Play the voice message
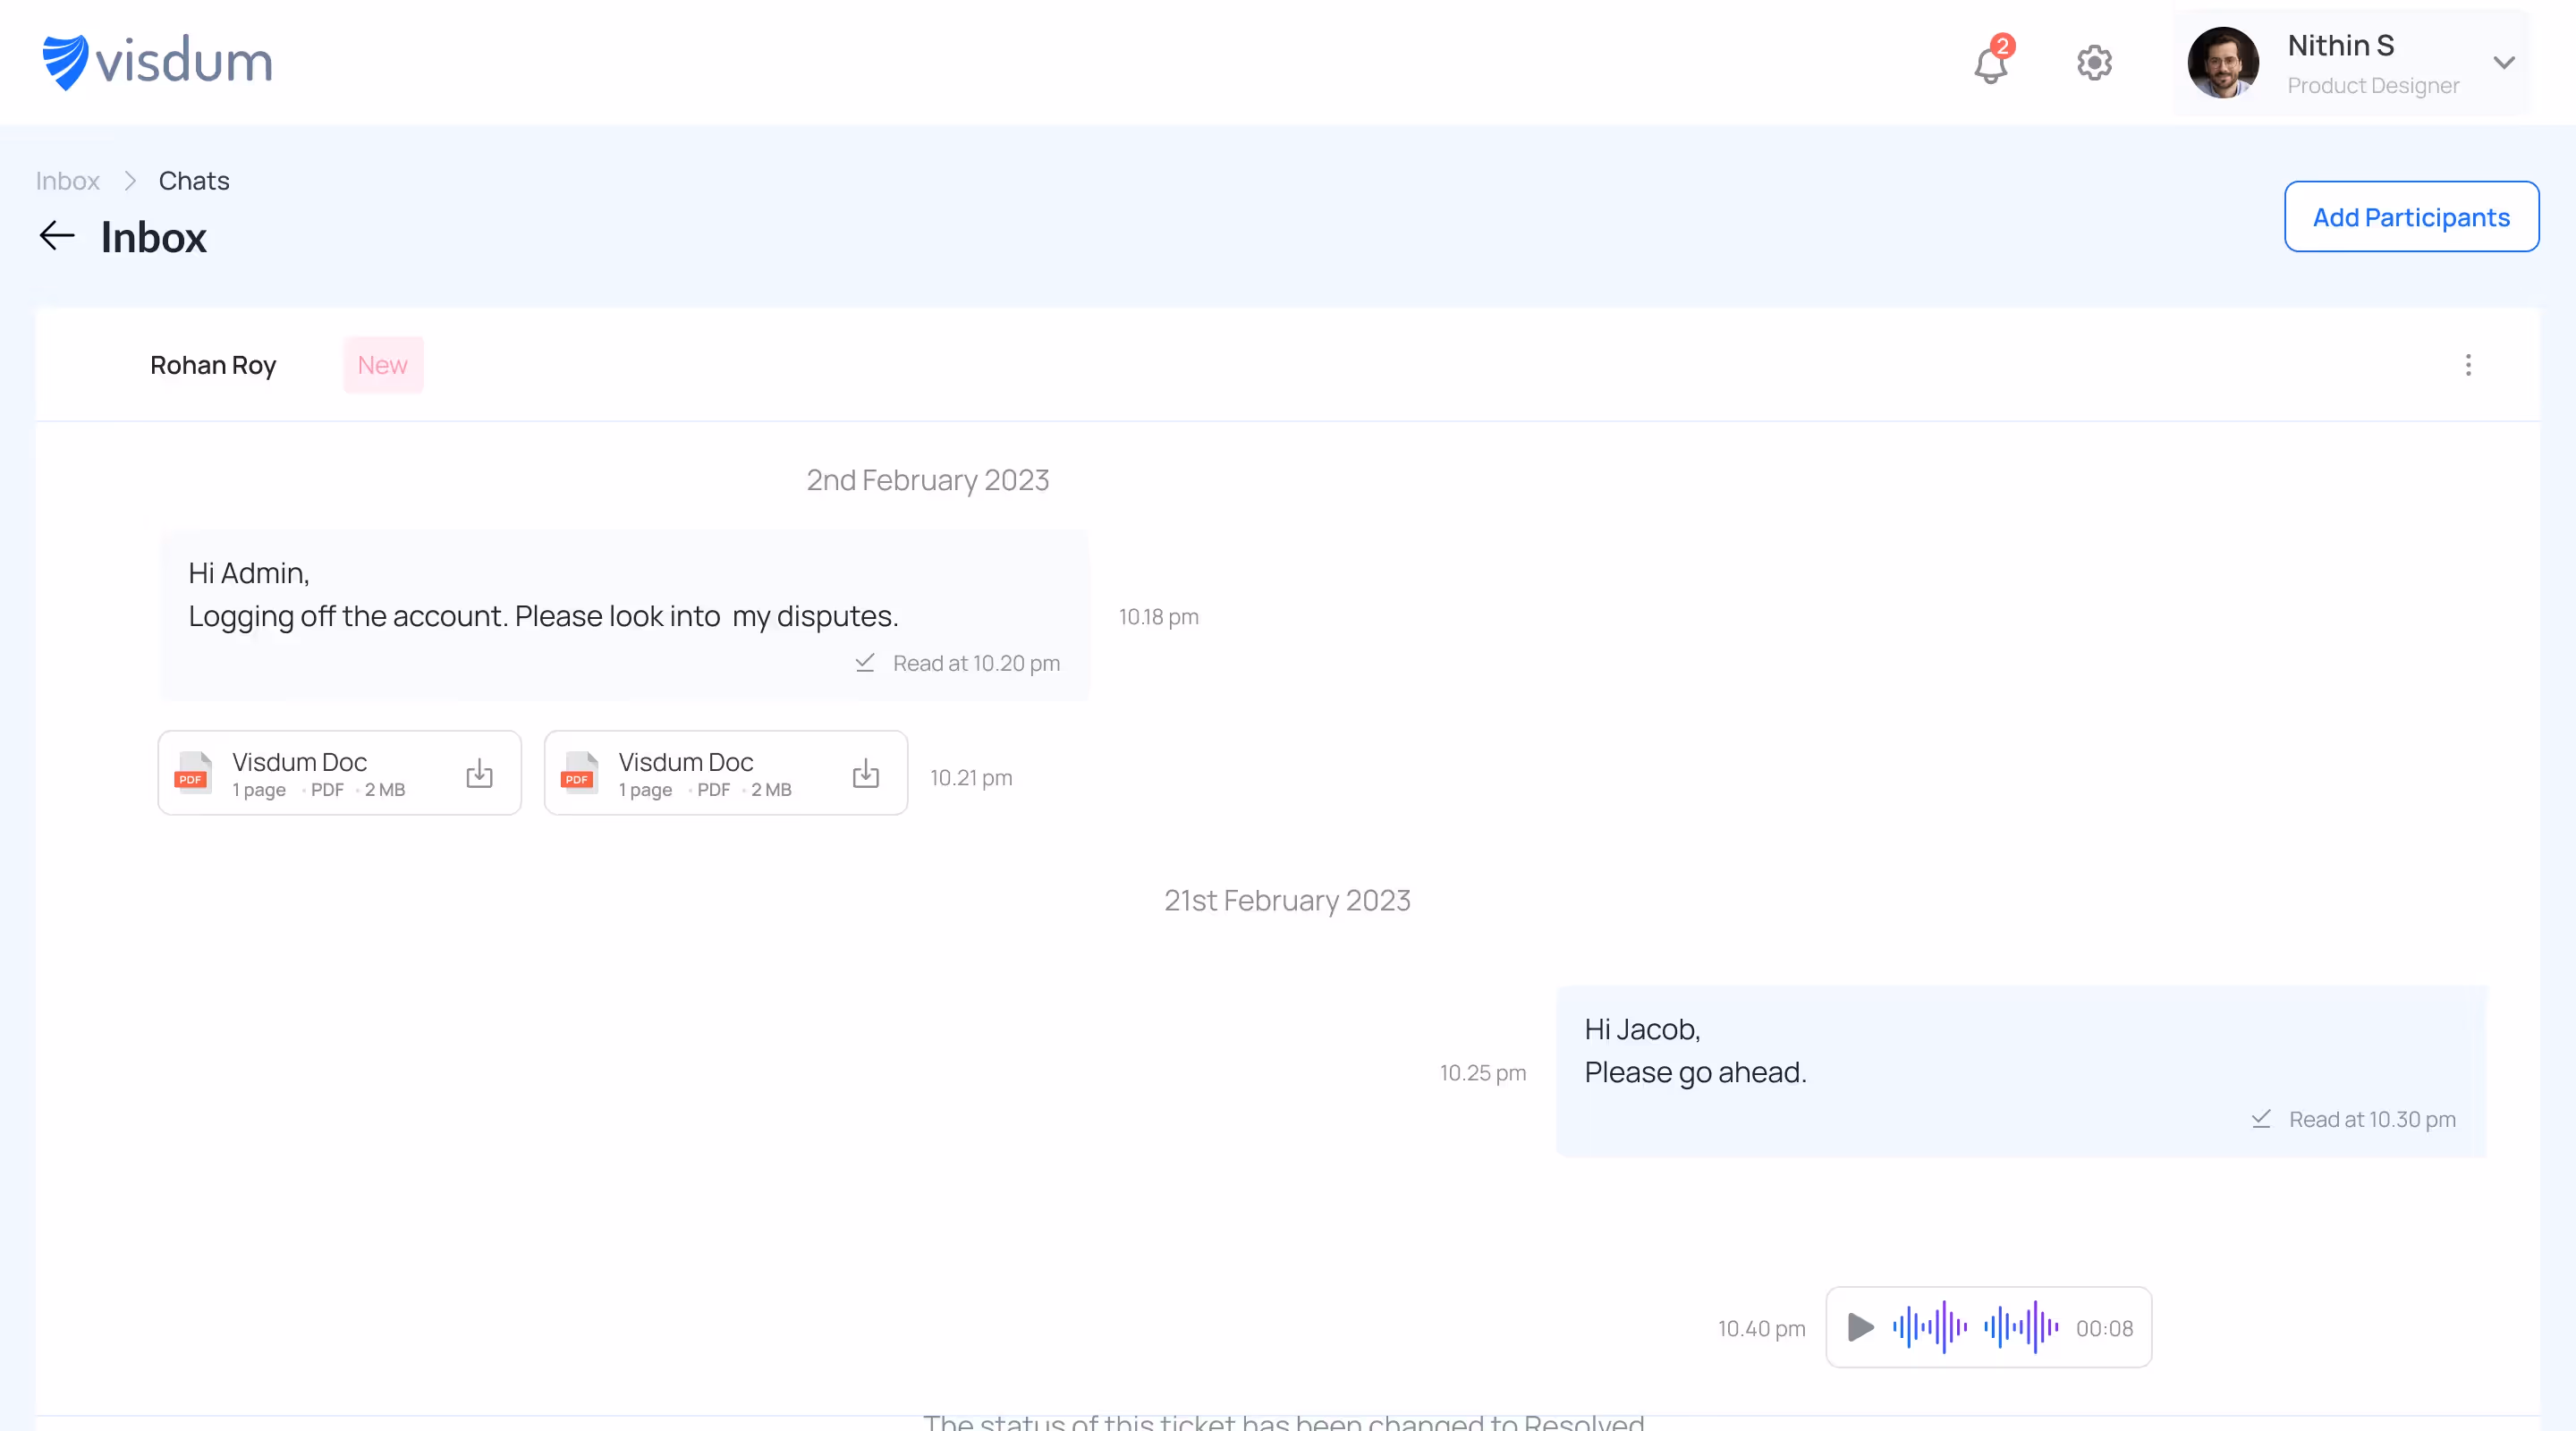This screenshot has width=2576, height=1431. (x=1860, y=1327)
